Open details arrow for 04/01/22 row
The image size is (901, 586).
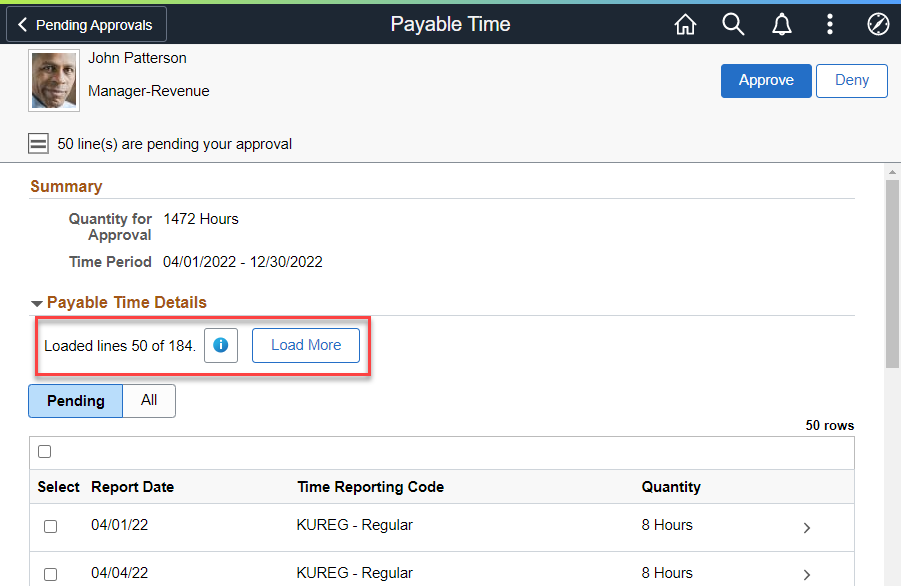click(x=807, y=528)
